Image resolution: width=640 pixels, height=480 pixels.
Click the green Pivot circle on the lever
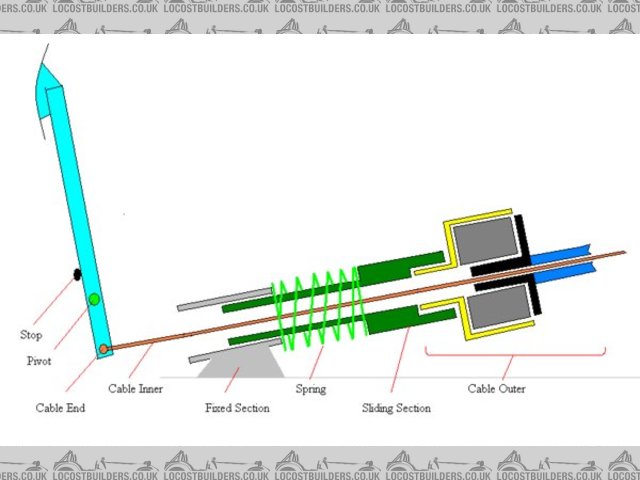tap(94, 299)
